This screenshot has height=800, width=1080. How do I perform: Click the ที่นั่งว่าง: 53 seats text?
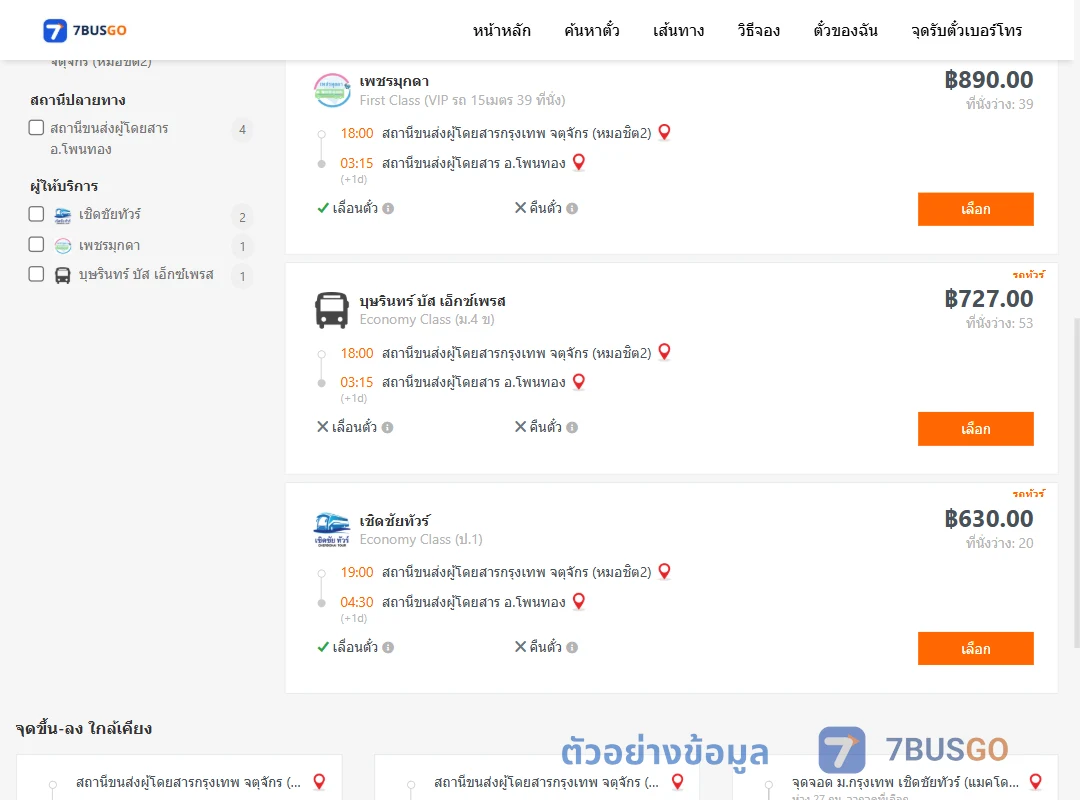tap(999, 323)
